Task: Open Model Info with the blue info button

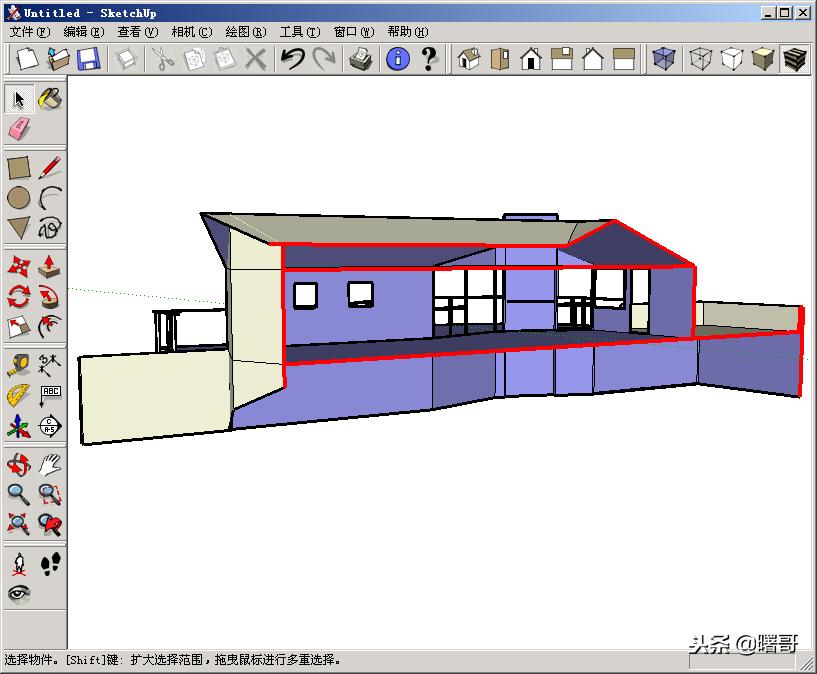Action: tap(399, 59)
